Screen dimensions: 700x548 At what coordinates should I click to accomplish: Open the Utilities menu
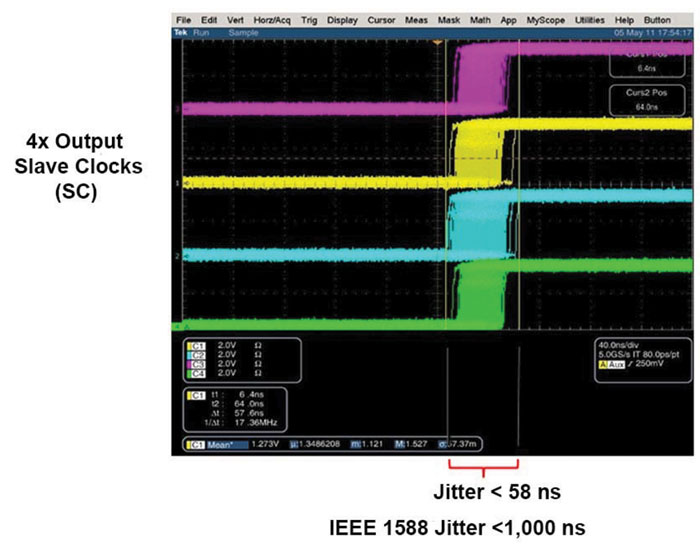click(x=590, y=20)
